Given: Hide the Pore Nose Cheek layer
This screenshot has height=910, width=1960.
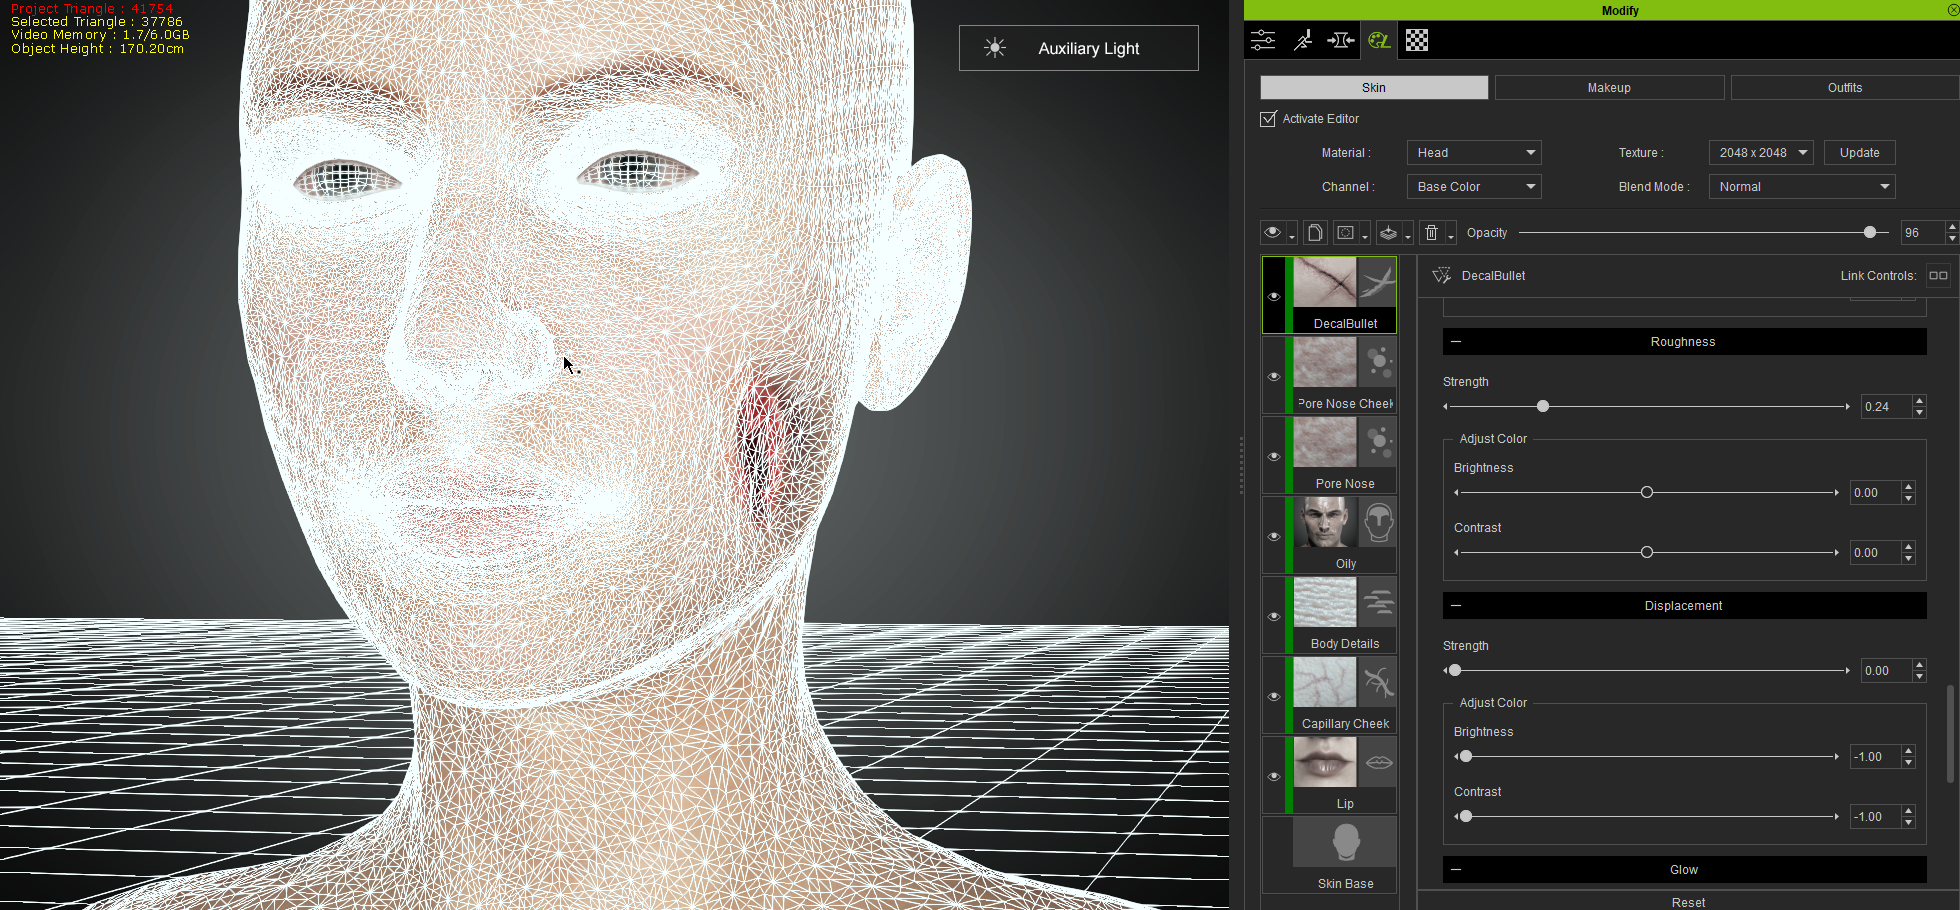Looking at the screenshot, I should pos(1273,377).
